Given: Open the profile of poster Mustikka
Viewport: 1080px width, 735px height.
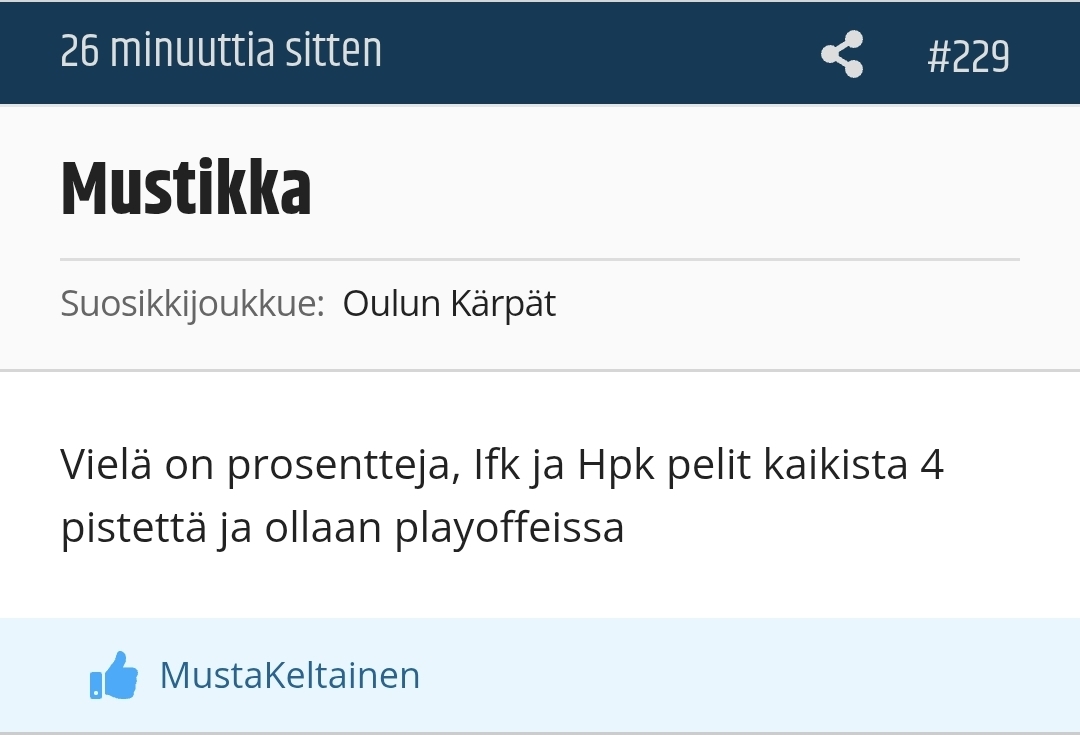Looking at the screenshot, I should [186, 188].
